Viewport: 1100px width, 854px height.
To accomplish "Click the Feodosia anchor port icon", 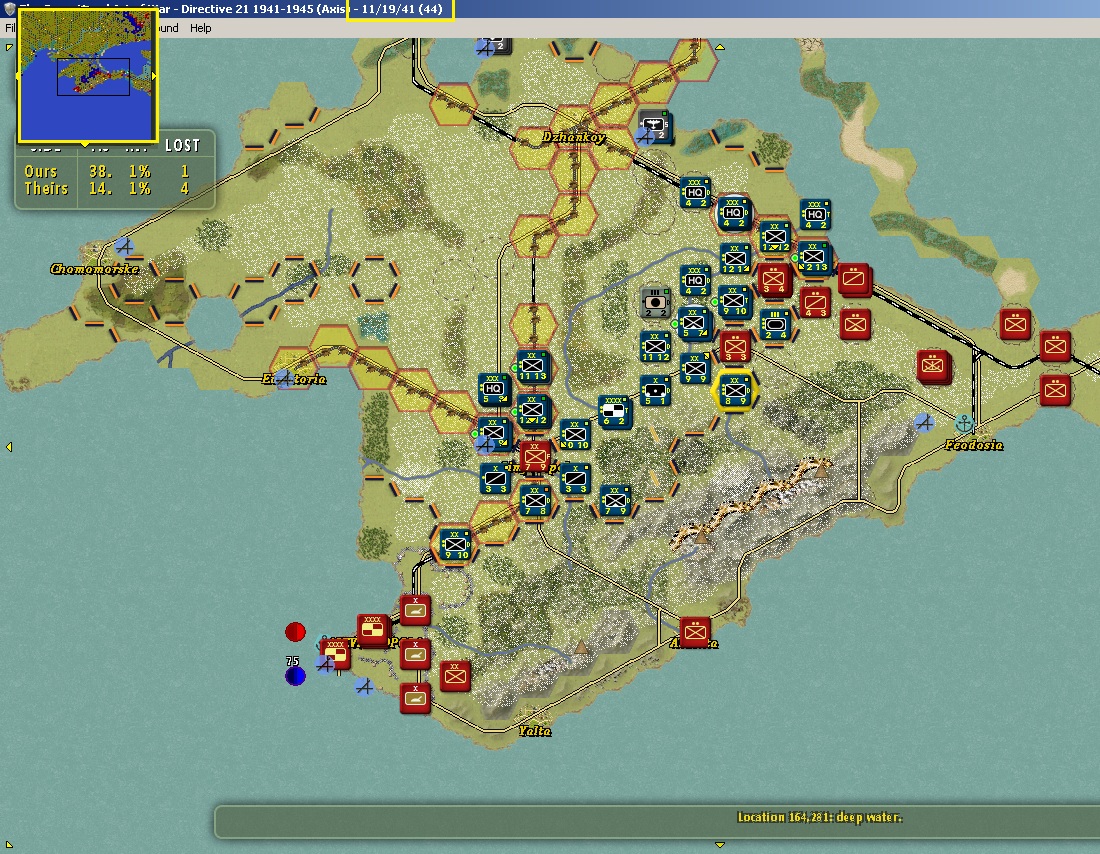I will (x=965, y=423).
